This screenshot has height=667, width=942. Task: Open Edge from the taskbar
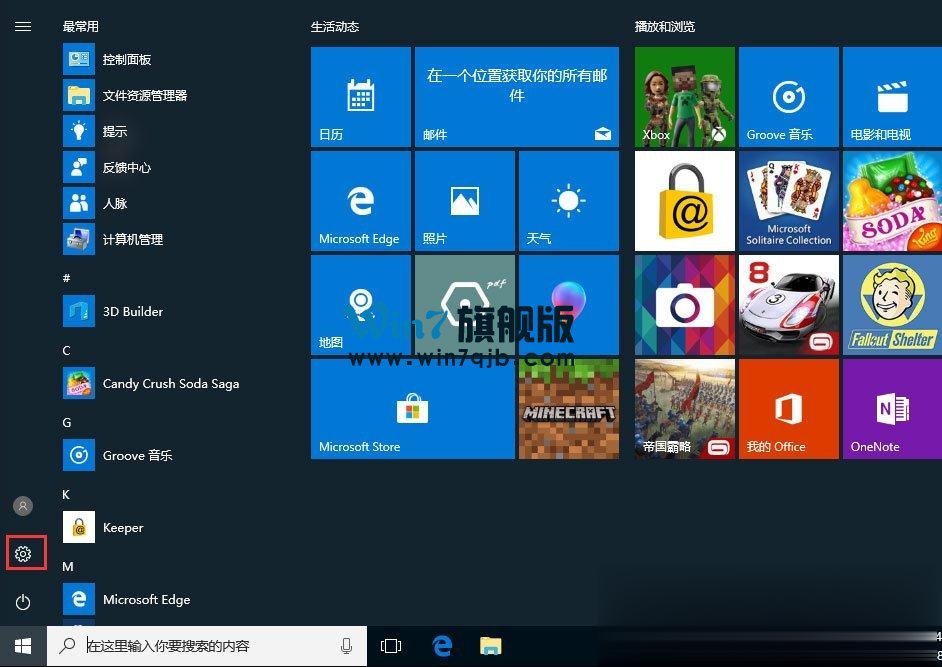442,646
